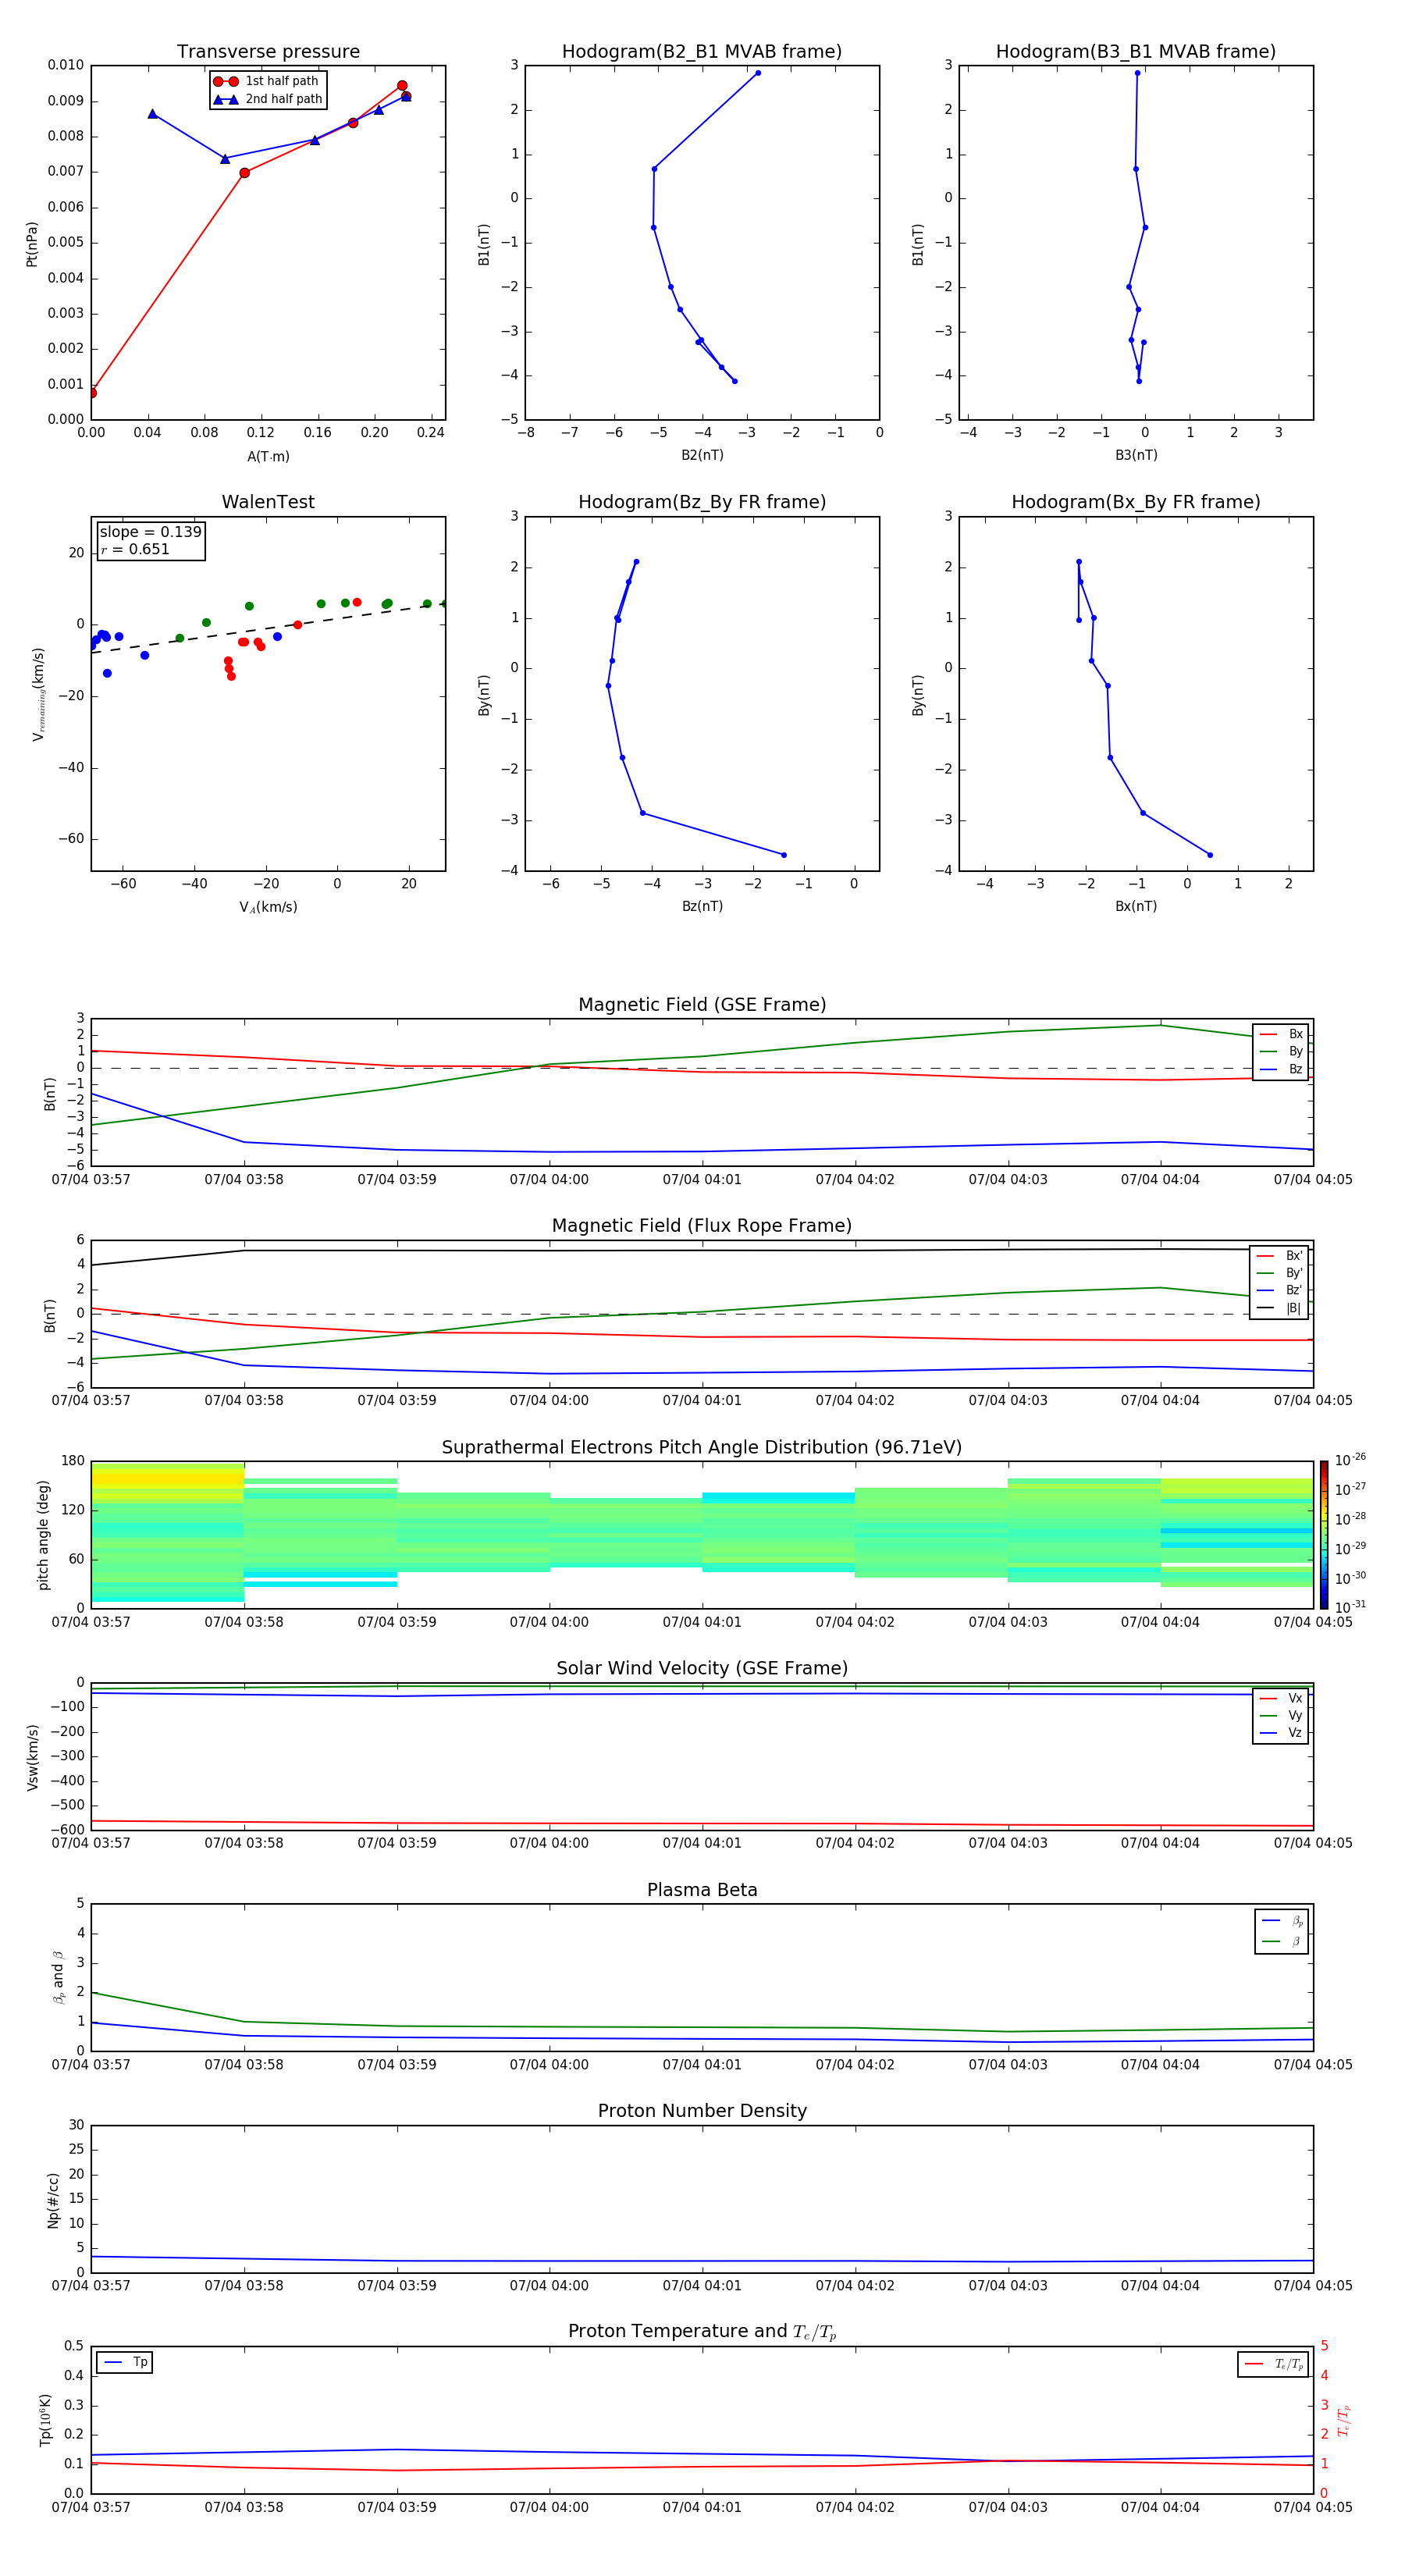Click the 'Vremaining(km/s)' y-axis label
This screenshot has width=1405, height=2576.
coord(38,694)
